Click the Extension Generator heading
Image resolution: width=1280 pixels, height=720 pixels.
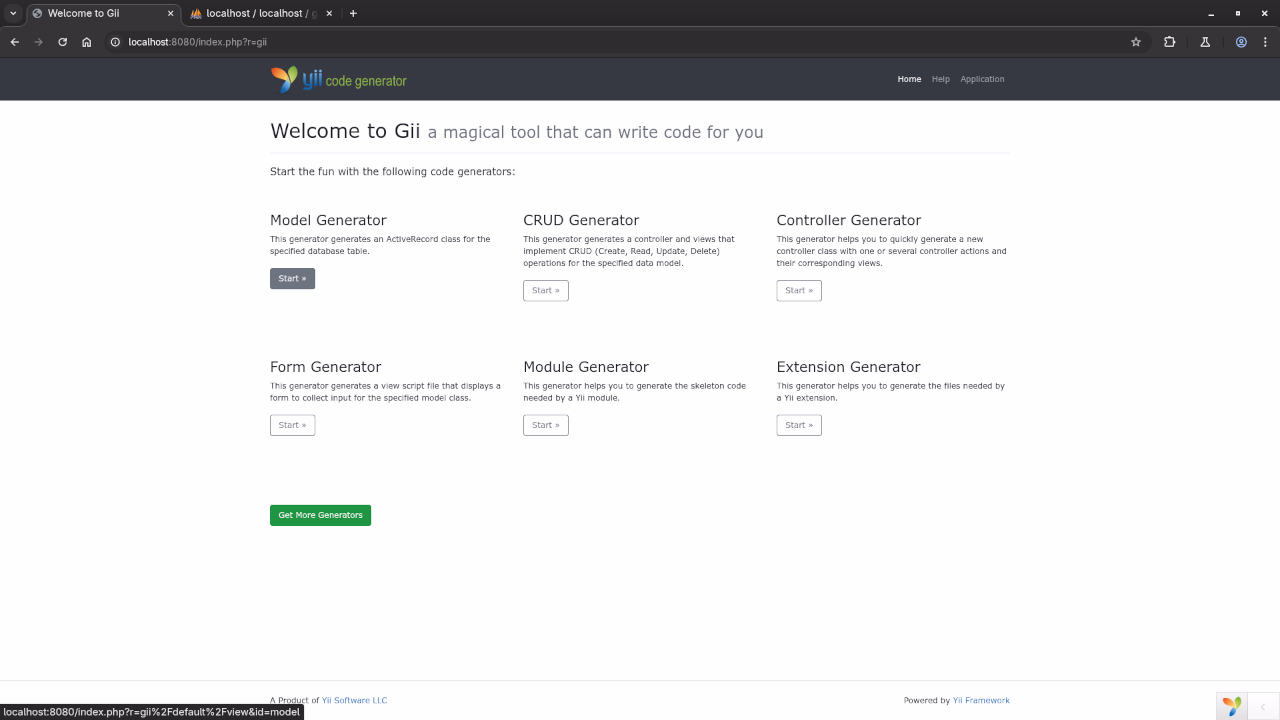click(848, 367)
